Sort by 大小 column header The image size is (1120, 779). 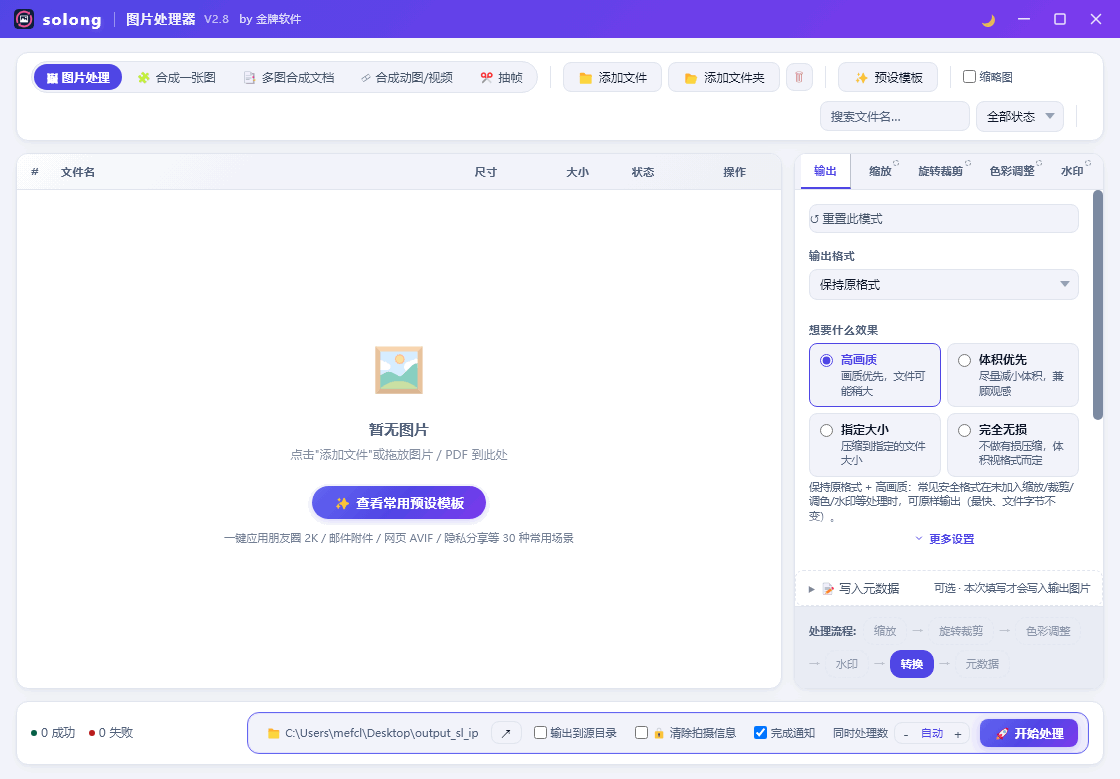coord(577,172)
